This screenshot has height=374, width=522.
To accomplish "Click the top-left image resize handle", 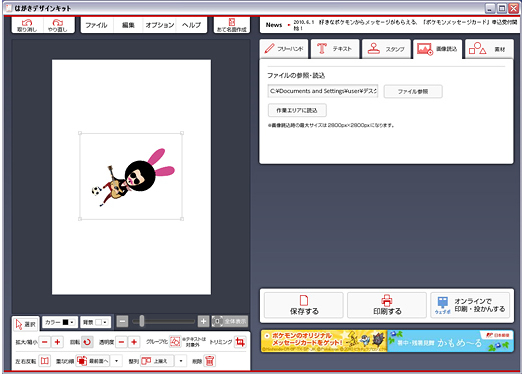I will point(80,133).
